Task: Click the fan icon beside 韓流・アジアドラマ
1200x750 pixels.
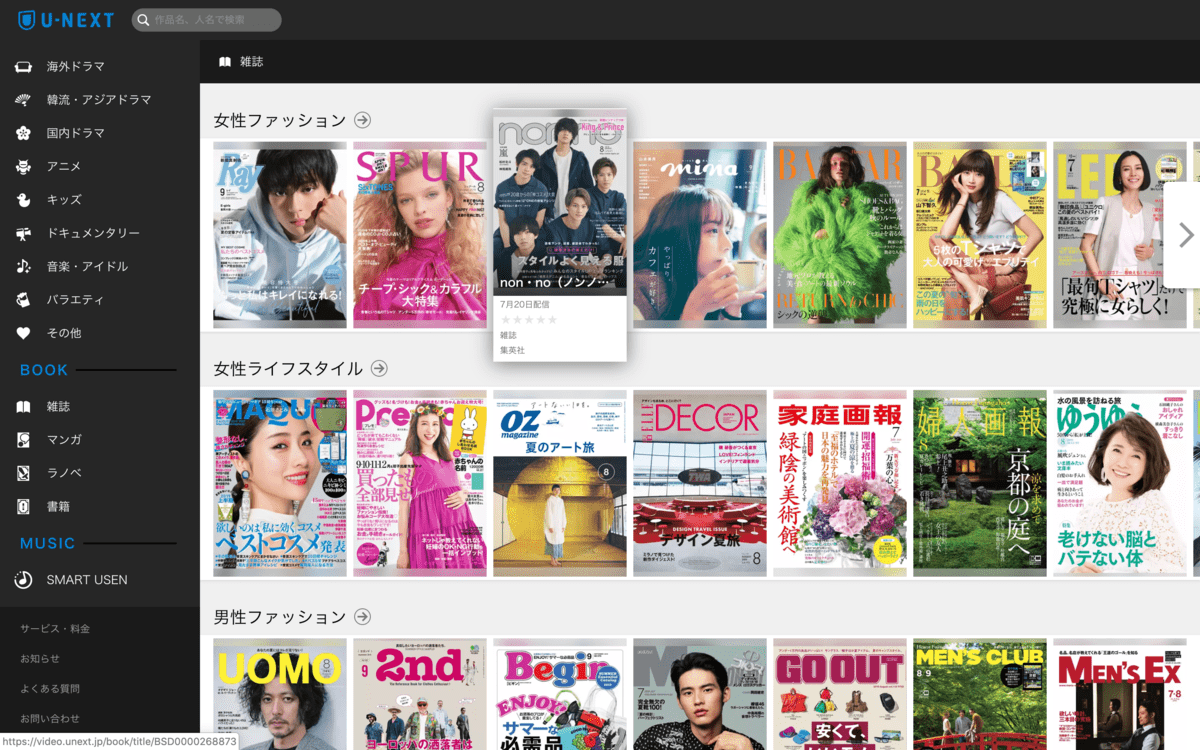Action: tap(23, 100)
